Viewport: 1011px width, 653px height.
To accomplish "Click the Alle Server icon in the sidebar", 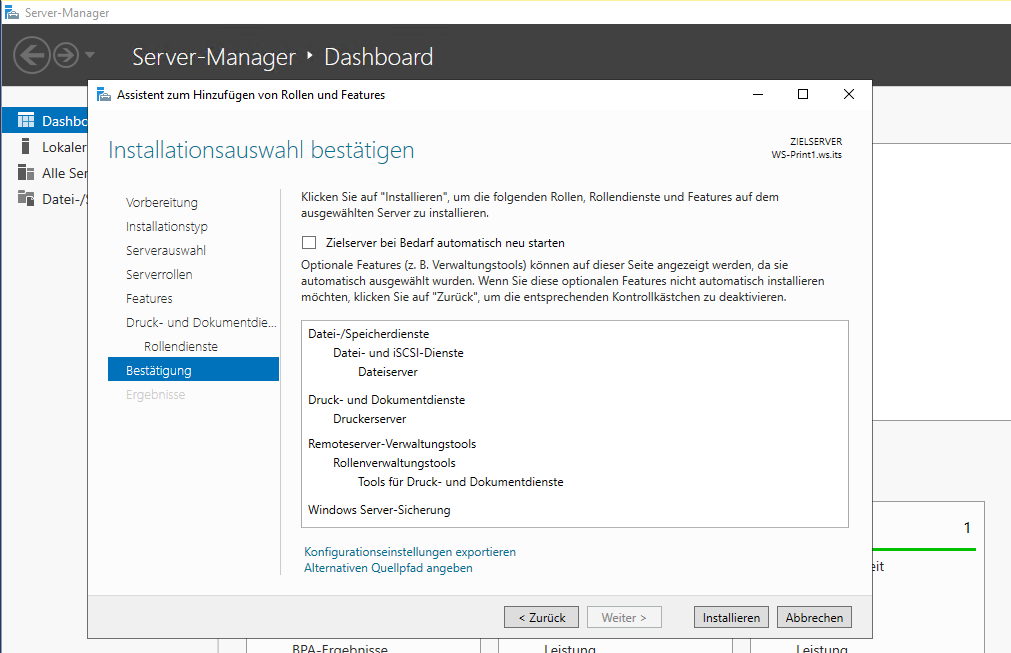I will coord(26,173).
